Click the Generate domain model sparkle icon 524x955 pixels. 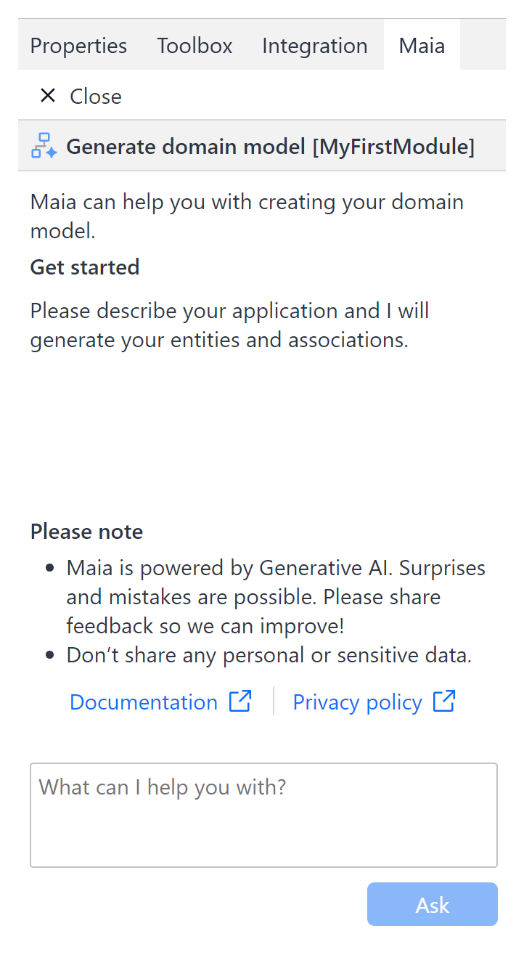pyautogui.click(x=44, y=146)
